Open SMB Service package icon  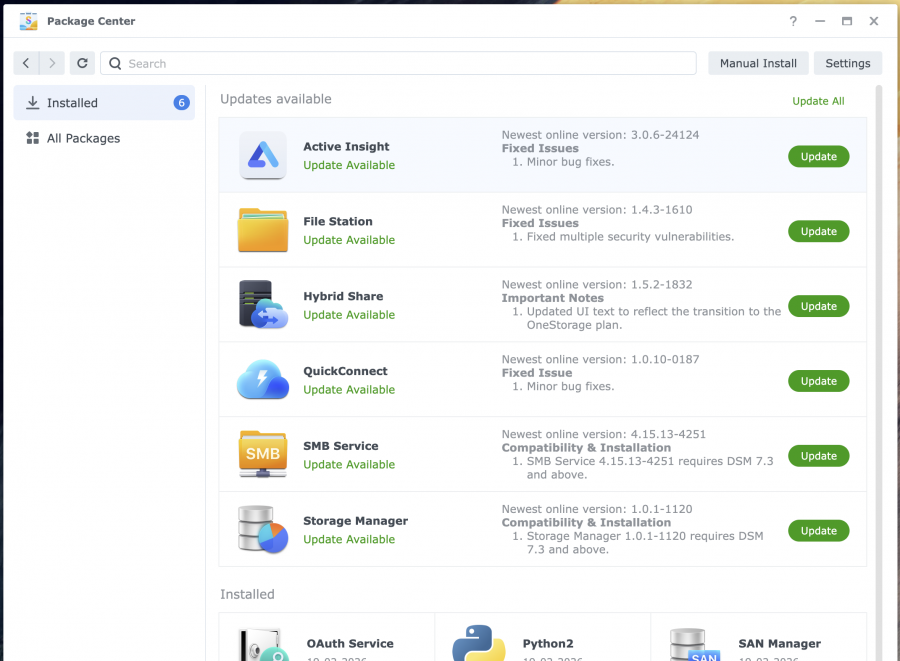(x=263, y=454)
